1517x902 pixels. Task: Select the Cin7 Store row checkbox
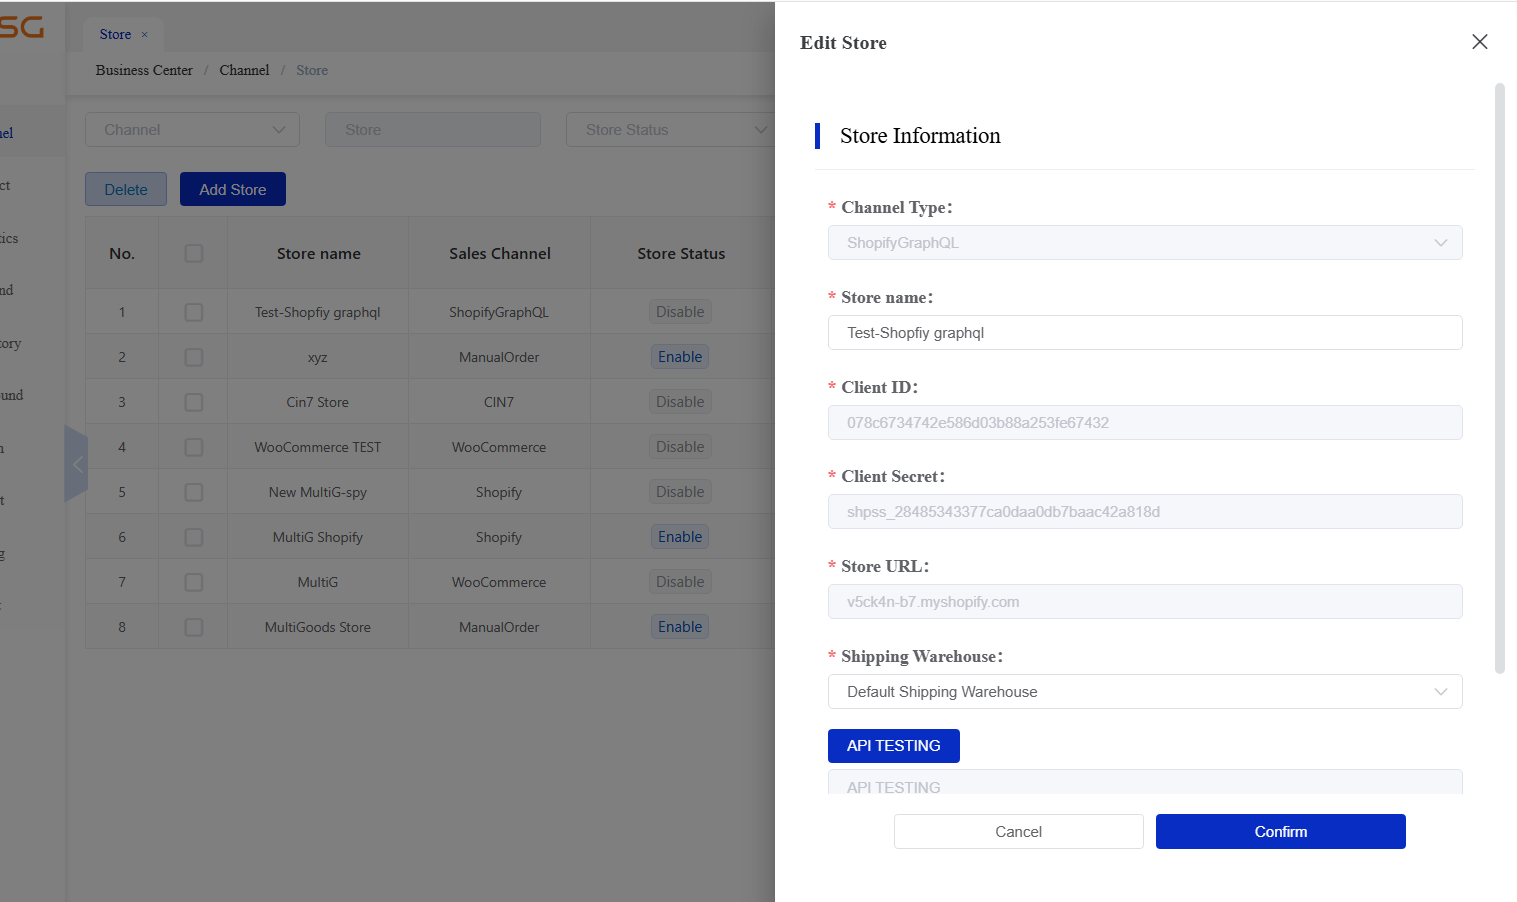pyautogui.click(x=194, y=403)
